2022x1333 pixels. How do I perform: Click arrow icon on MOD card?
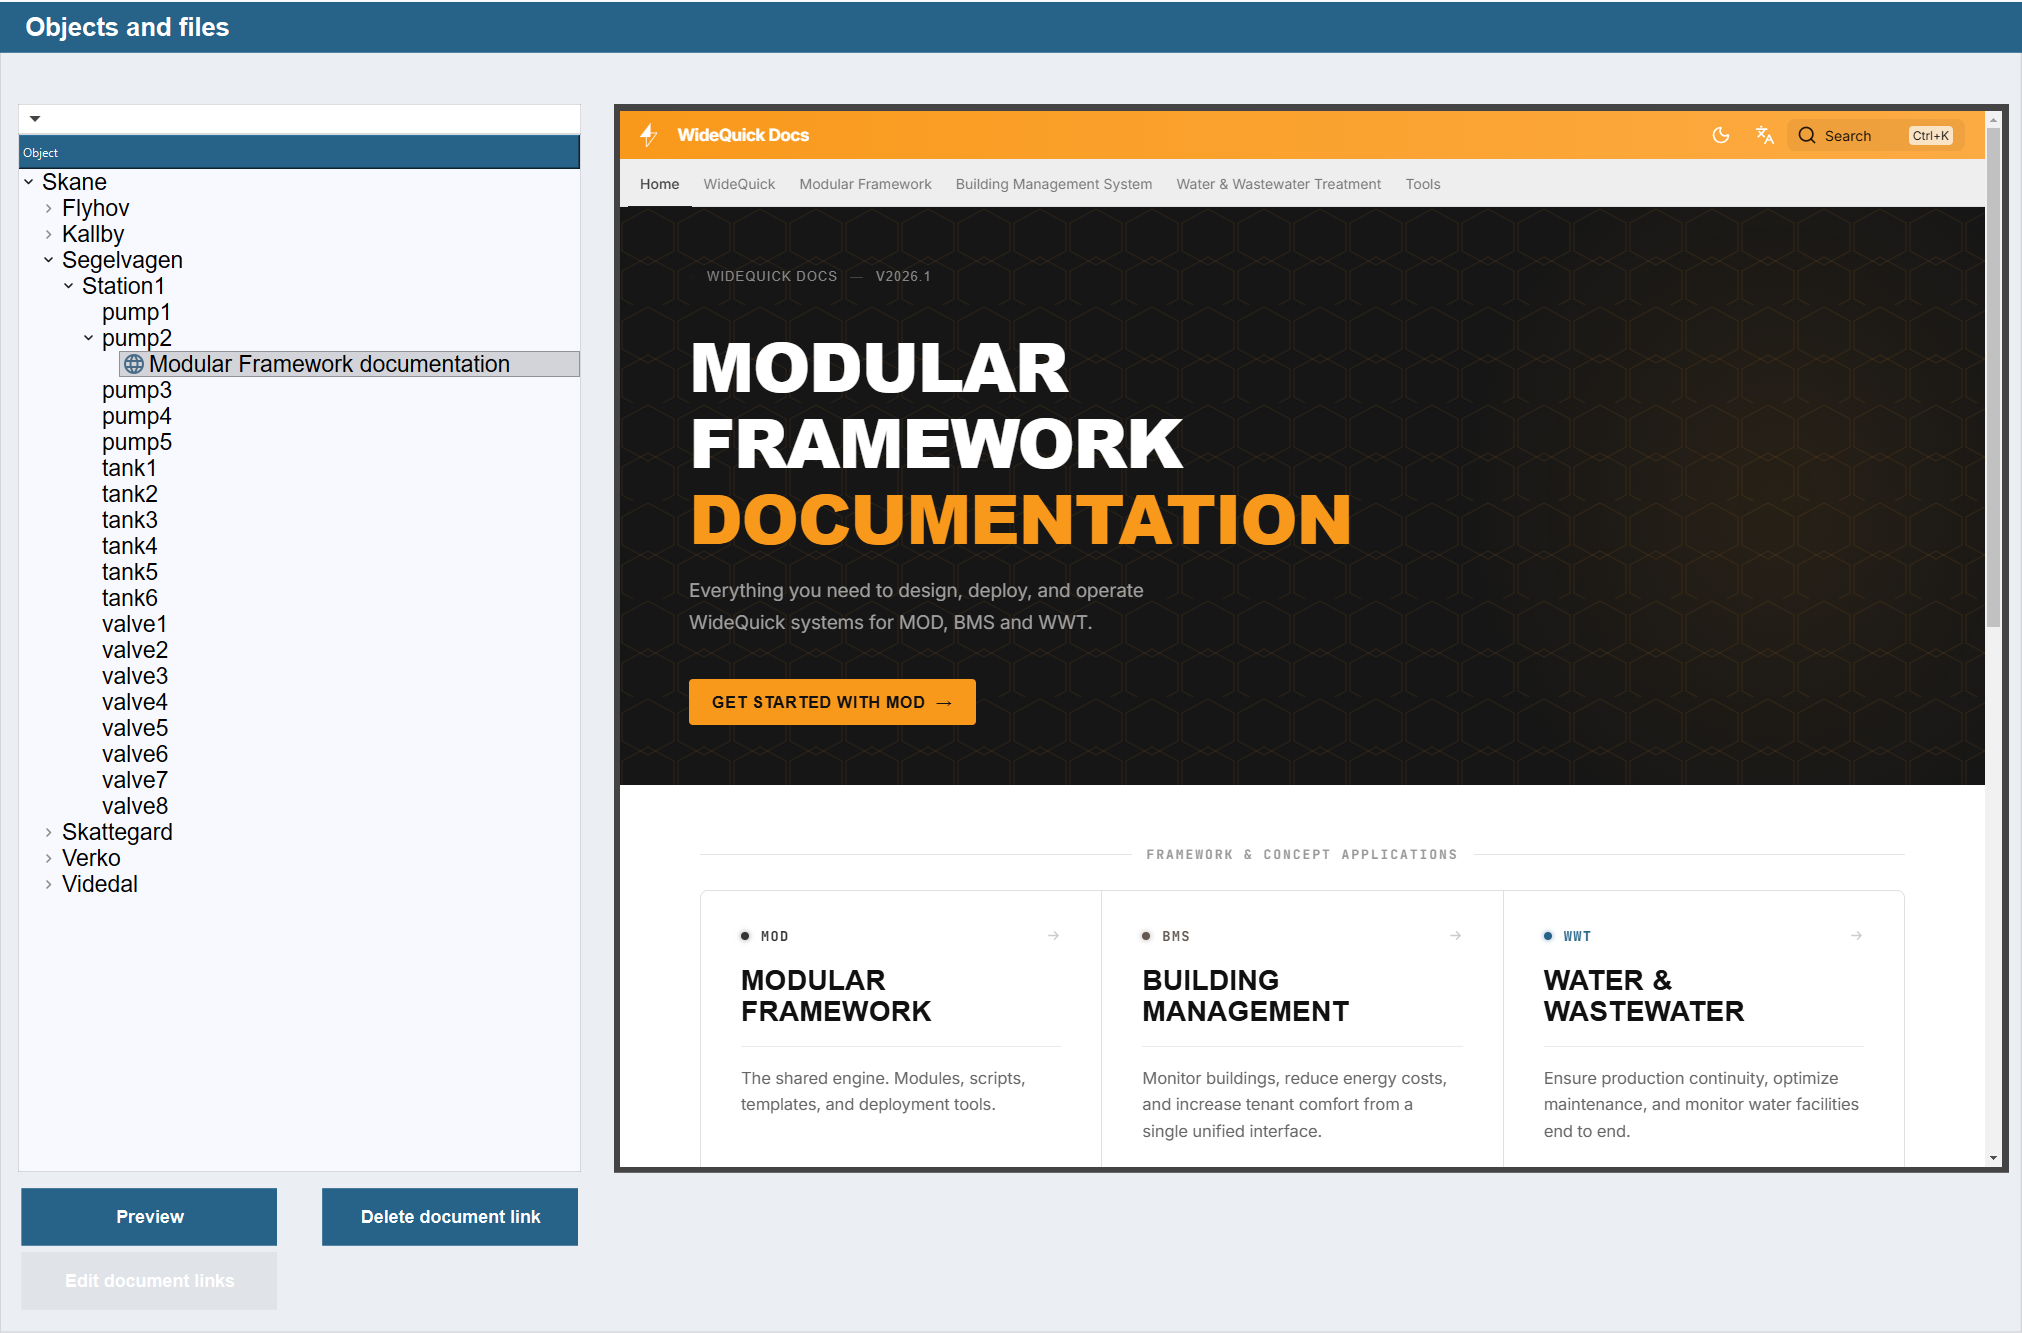point(1053,936)
